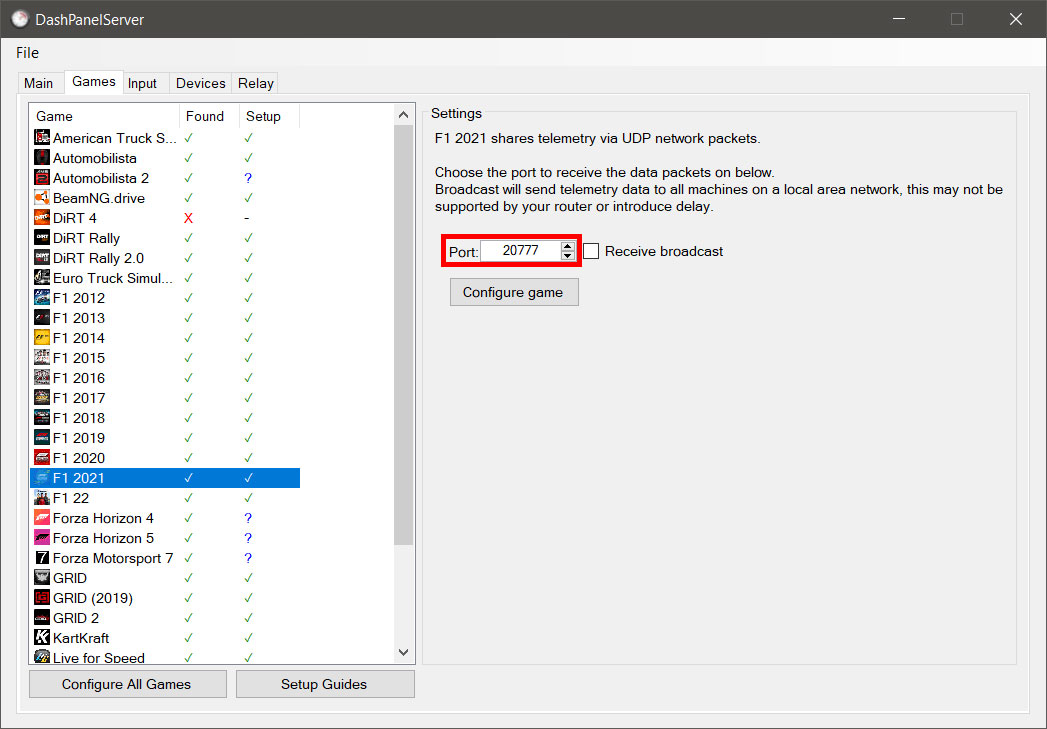Click the Automobilista game icon
The width and height of the screenshot is (1047, 729).
click(42, 158)
